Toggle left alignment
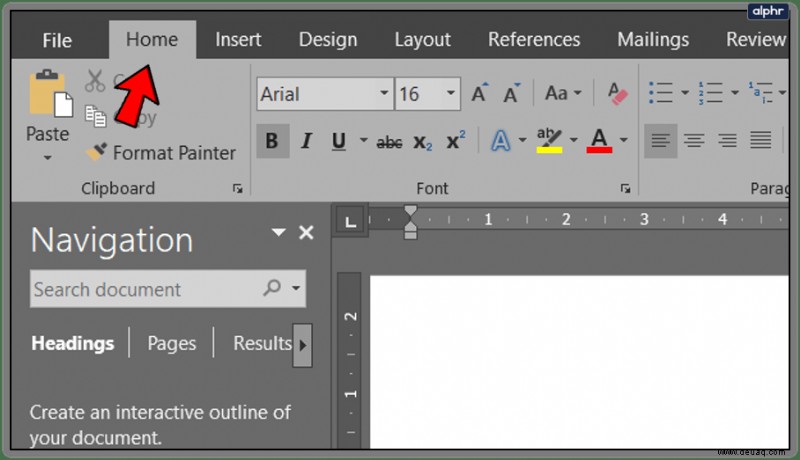800x460 pixels. tap(661, 141)
